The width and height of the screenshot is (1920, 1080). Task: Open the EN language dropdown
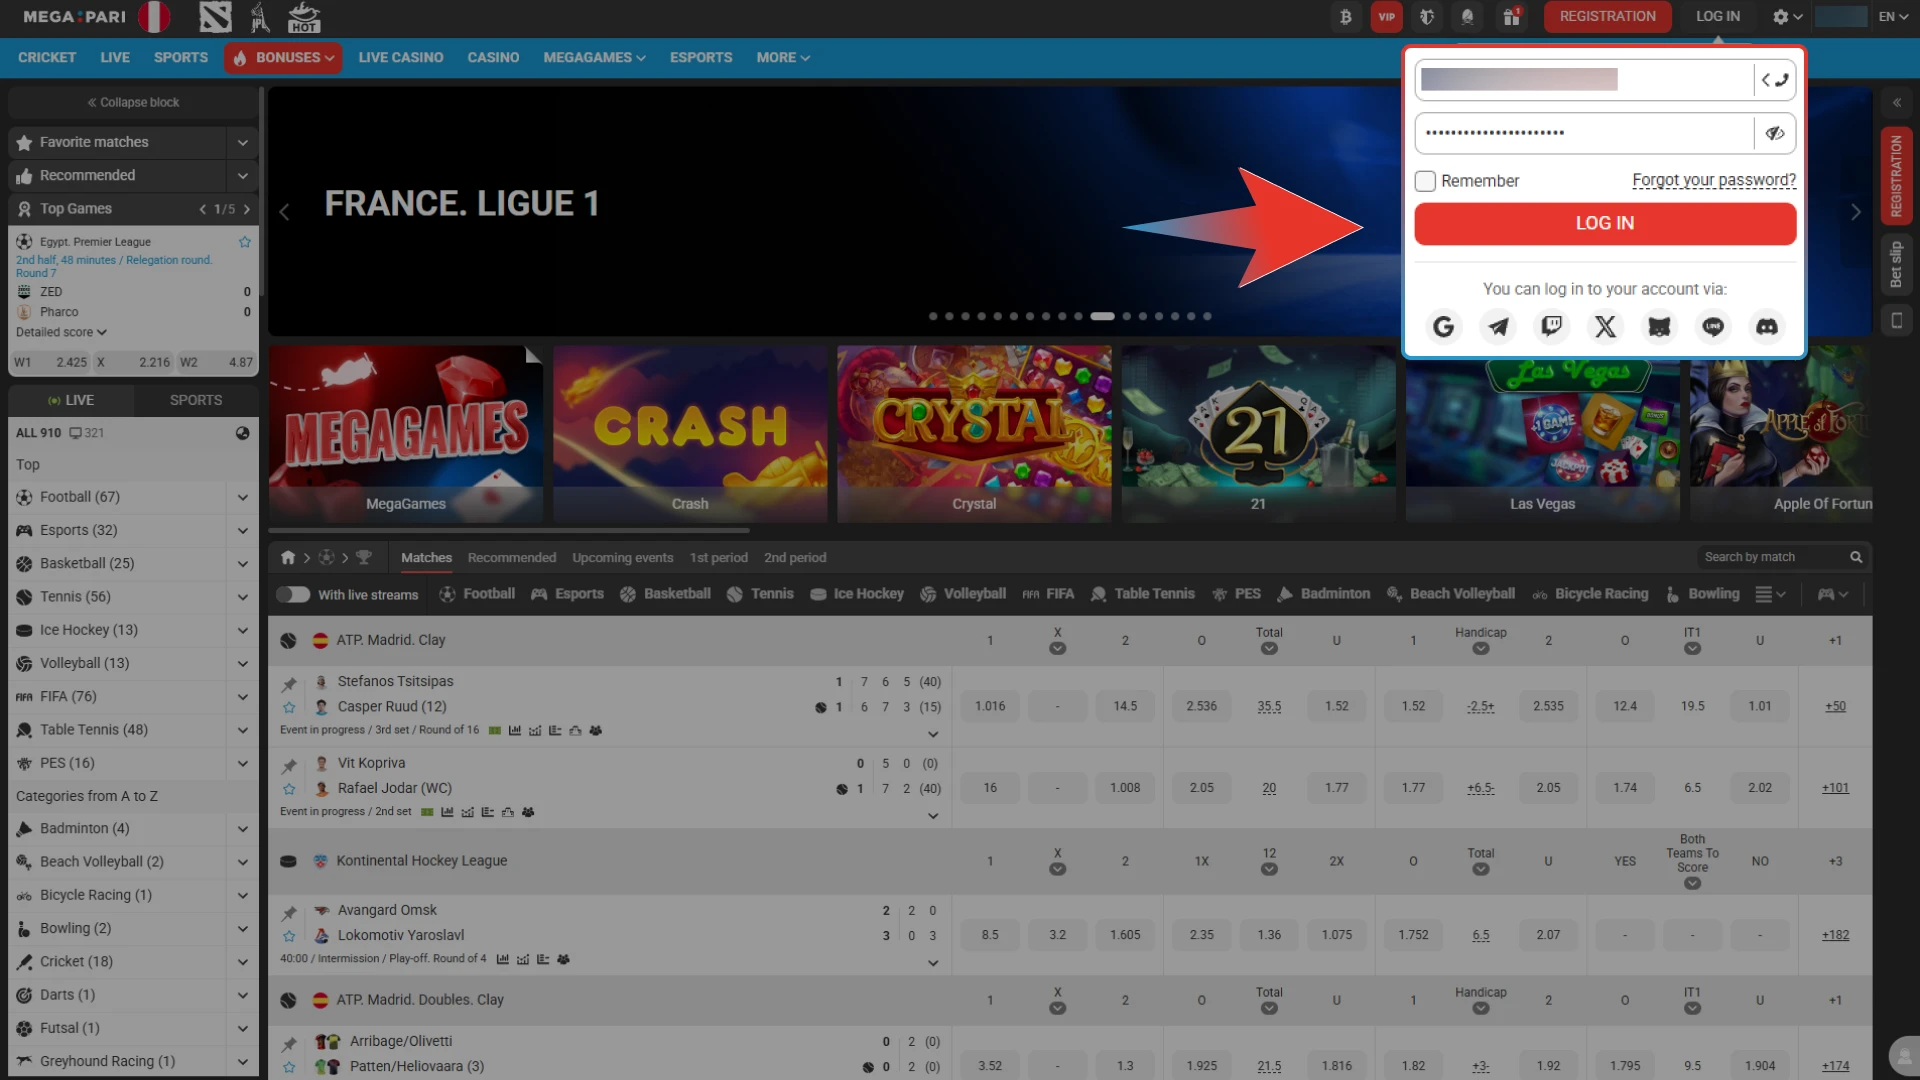(x=1892, y=17)
